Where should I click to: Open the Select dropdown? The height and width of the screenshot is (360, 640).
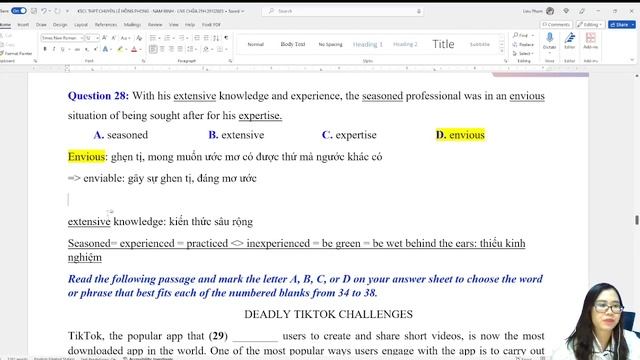tap(523, 53)
